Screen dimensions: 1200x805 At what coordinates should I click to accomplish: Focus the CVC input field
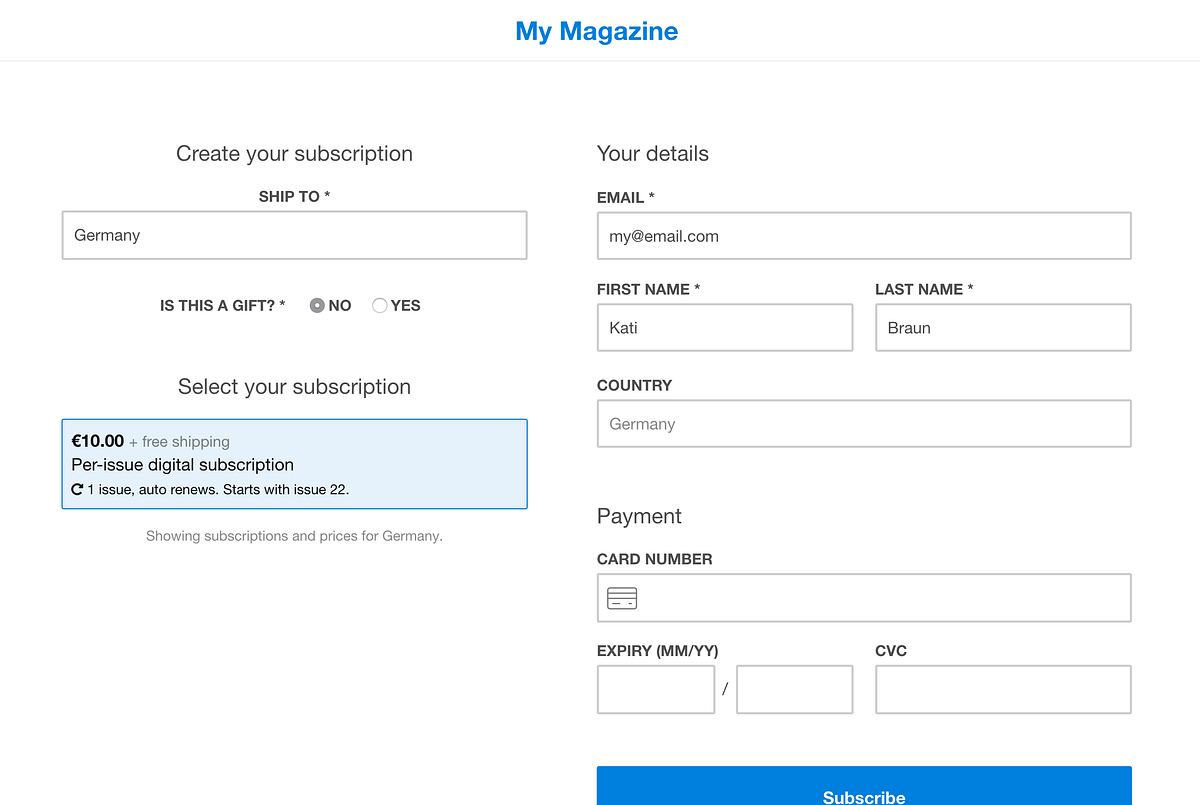coord(1003,690)
